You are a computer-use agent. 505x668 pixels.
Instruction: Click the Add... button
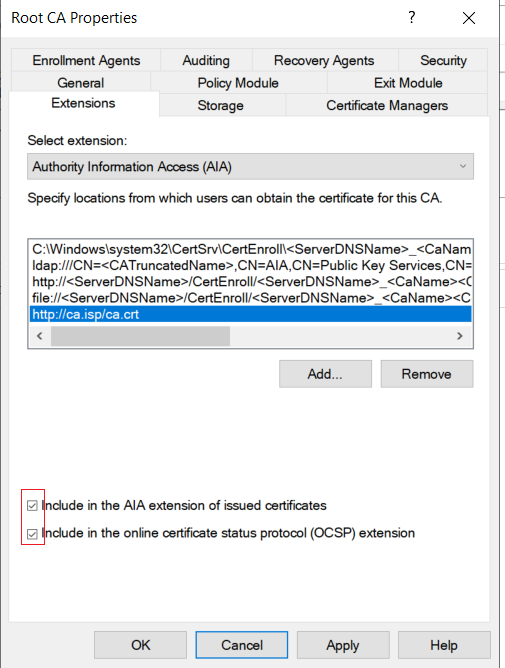pos(325,374)
